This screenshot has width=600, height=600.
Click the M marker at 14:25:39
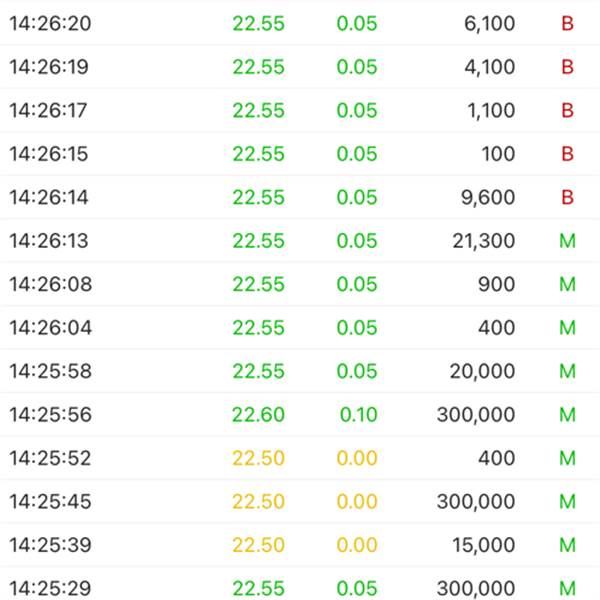click(x=567, y=545)
